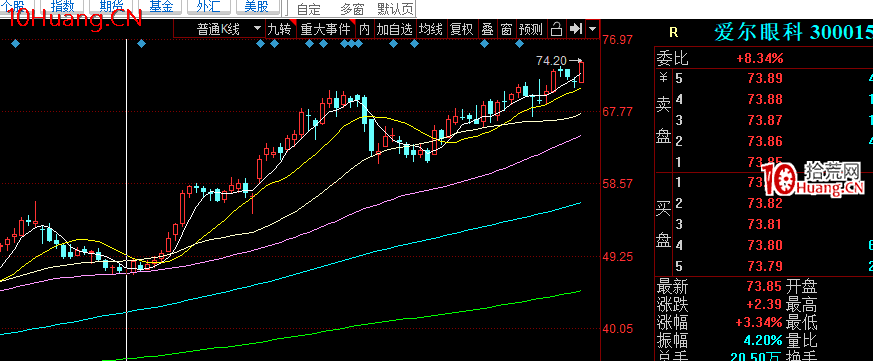This screenshot has height=361, width=873.
Task: Select sell level 5 price 73.89
Action: tap(765, 79)
